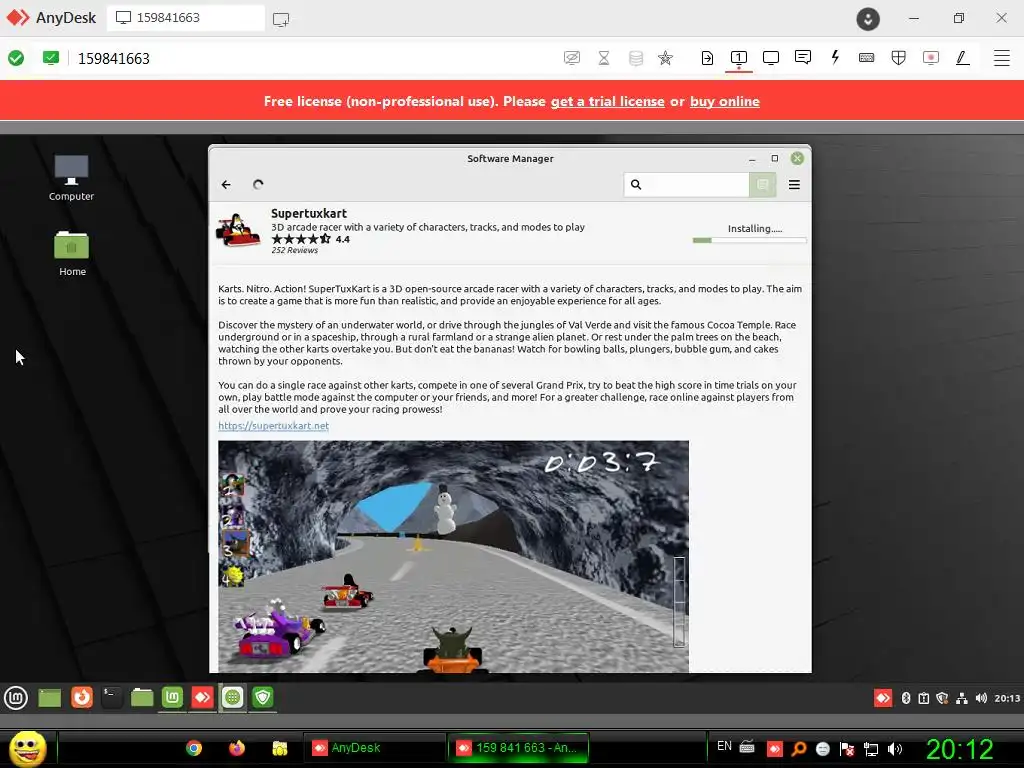The height and width of the screenshot is (768, 1024).
Task: Open the Linux Mint start menu
Action: point(16,698)
